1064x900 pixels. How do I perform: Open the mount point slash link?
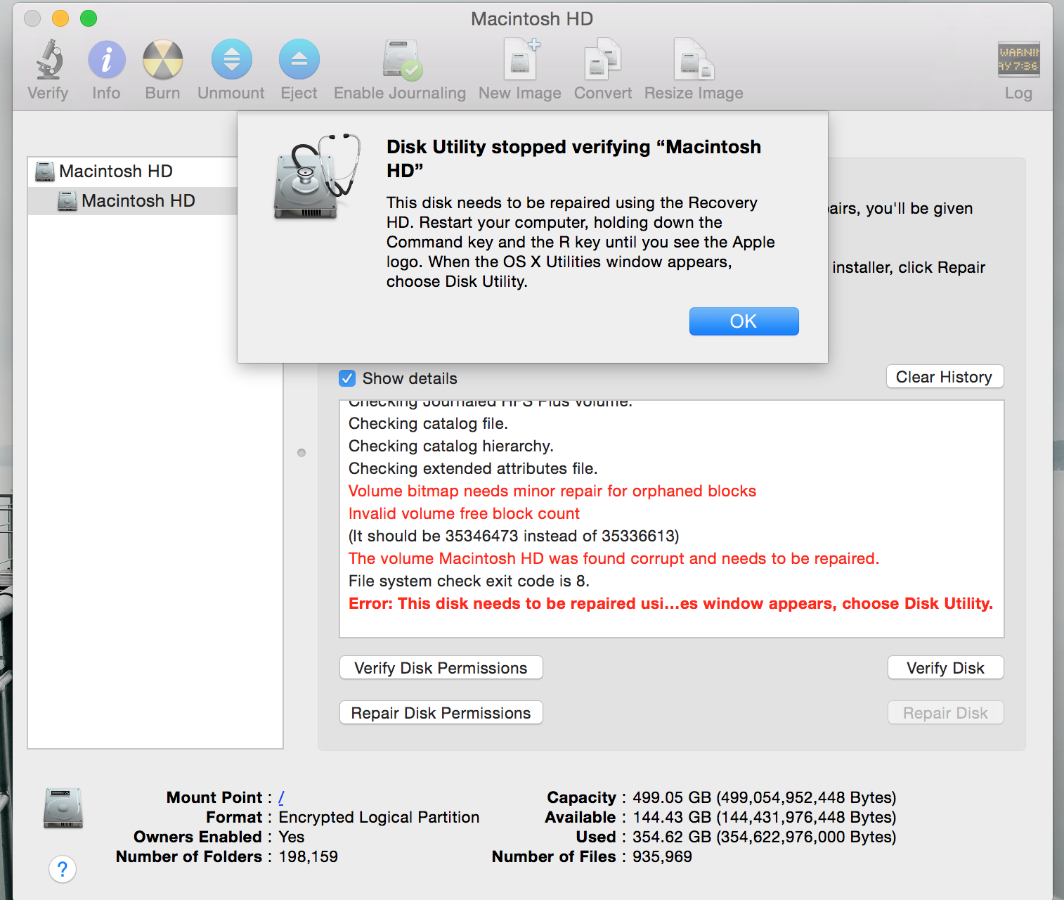tap(281, 798)
